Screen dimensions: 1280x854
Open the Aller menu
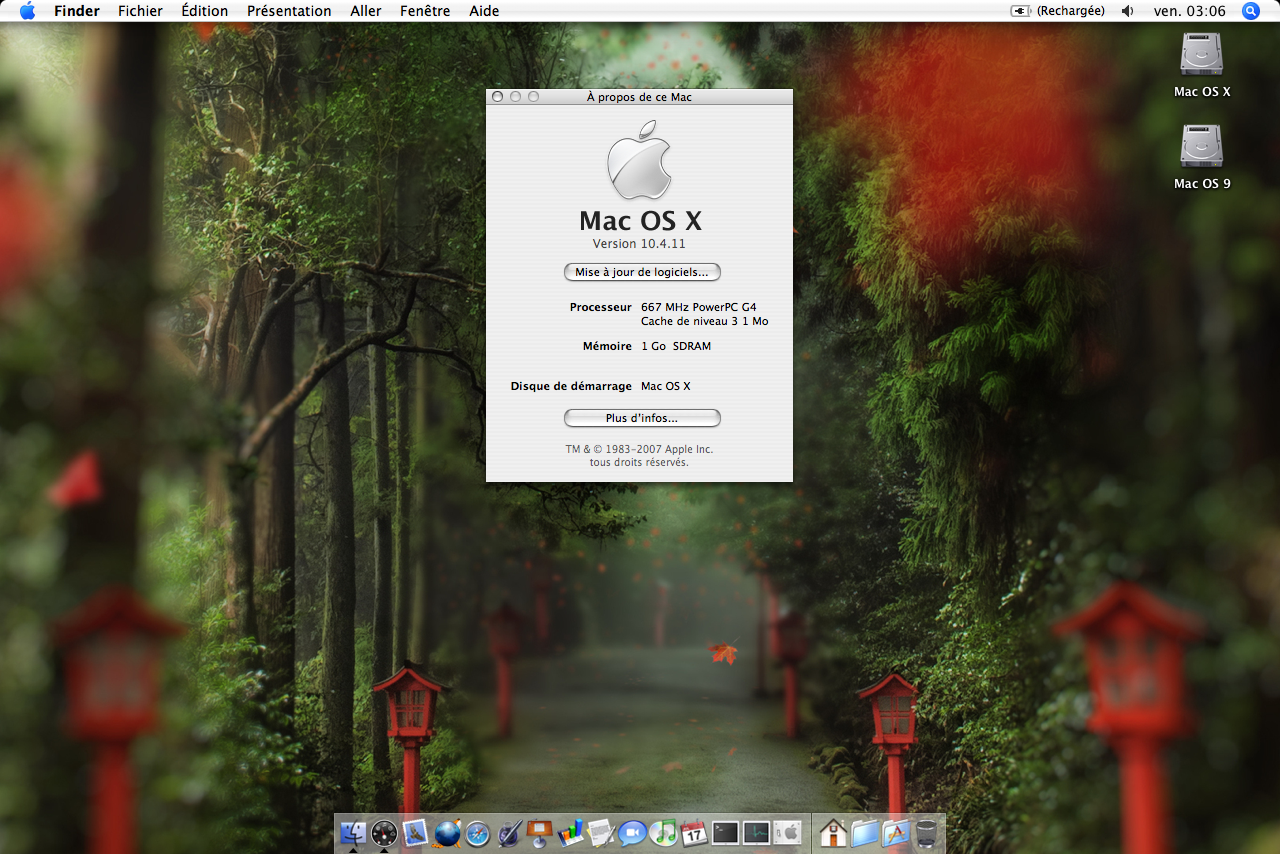[366, 11]
